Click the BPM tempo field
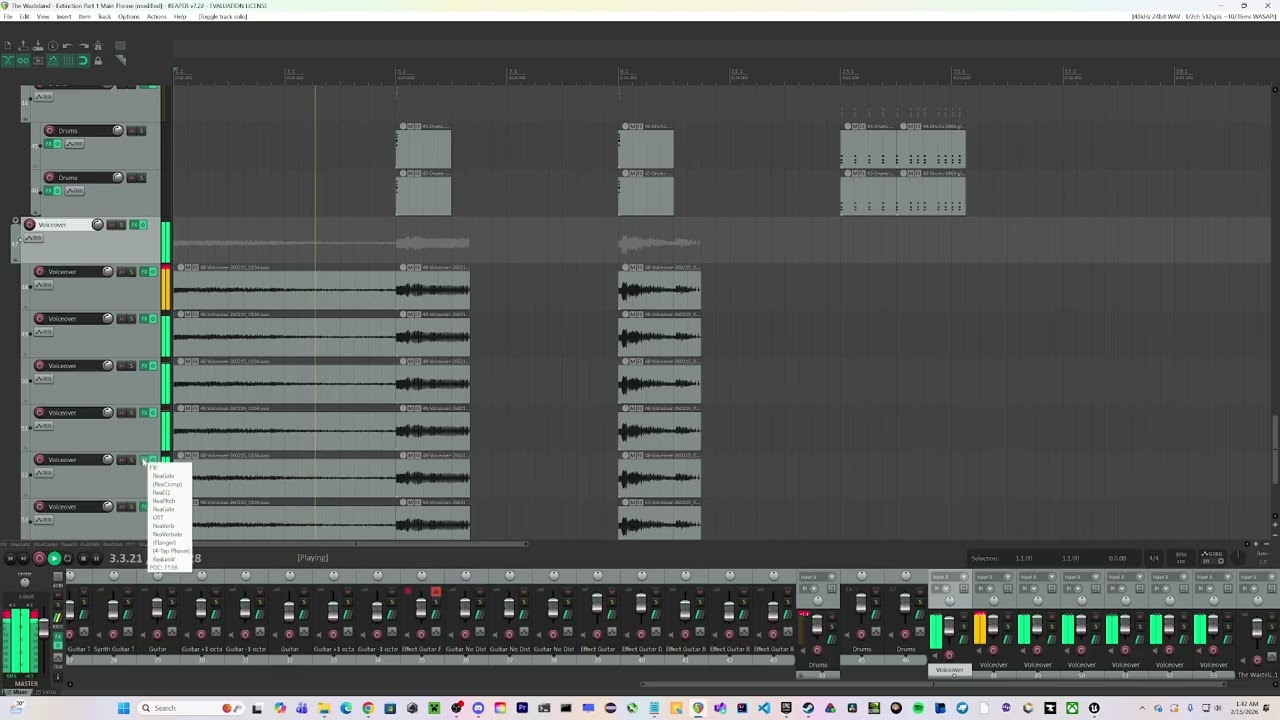This screenshot has width=1280, height=720. click(1181, 558)
